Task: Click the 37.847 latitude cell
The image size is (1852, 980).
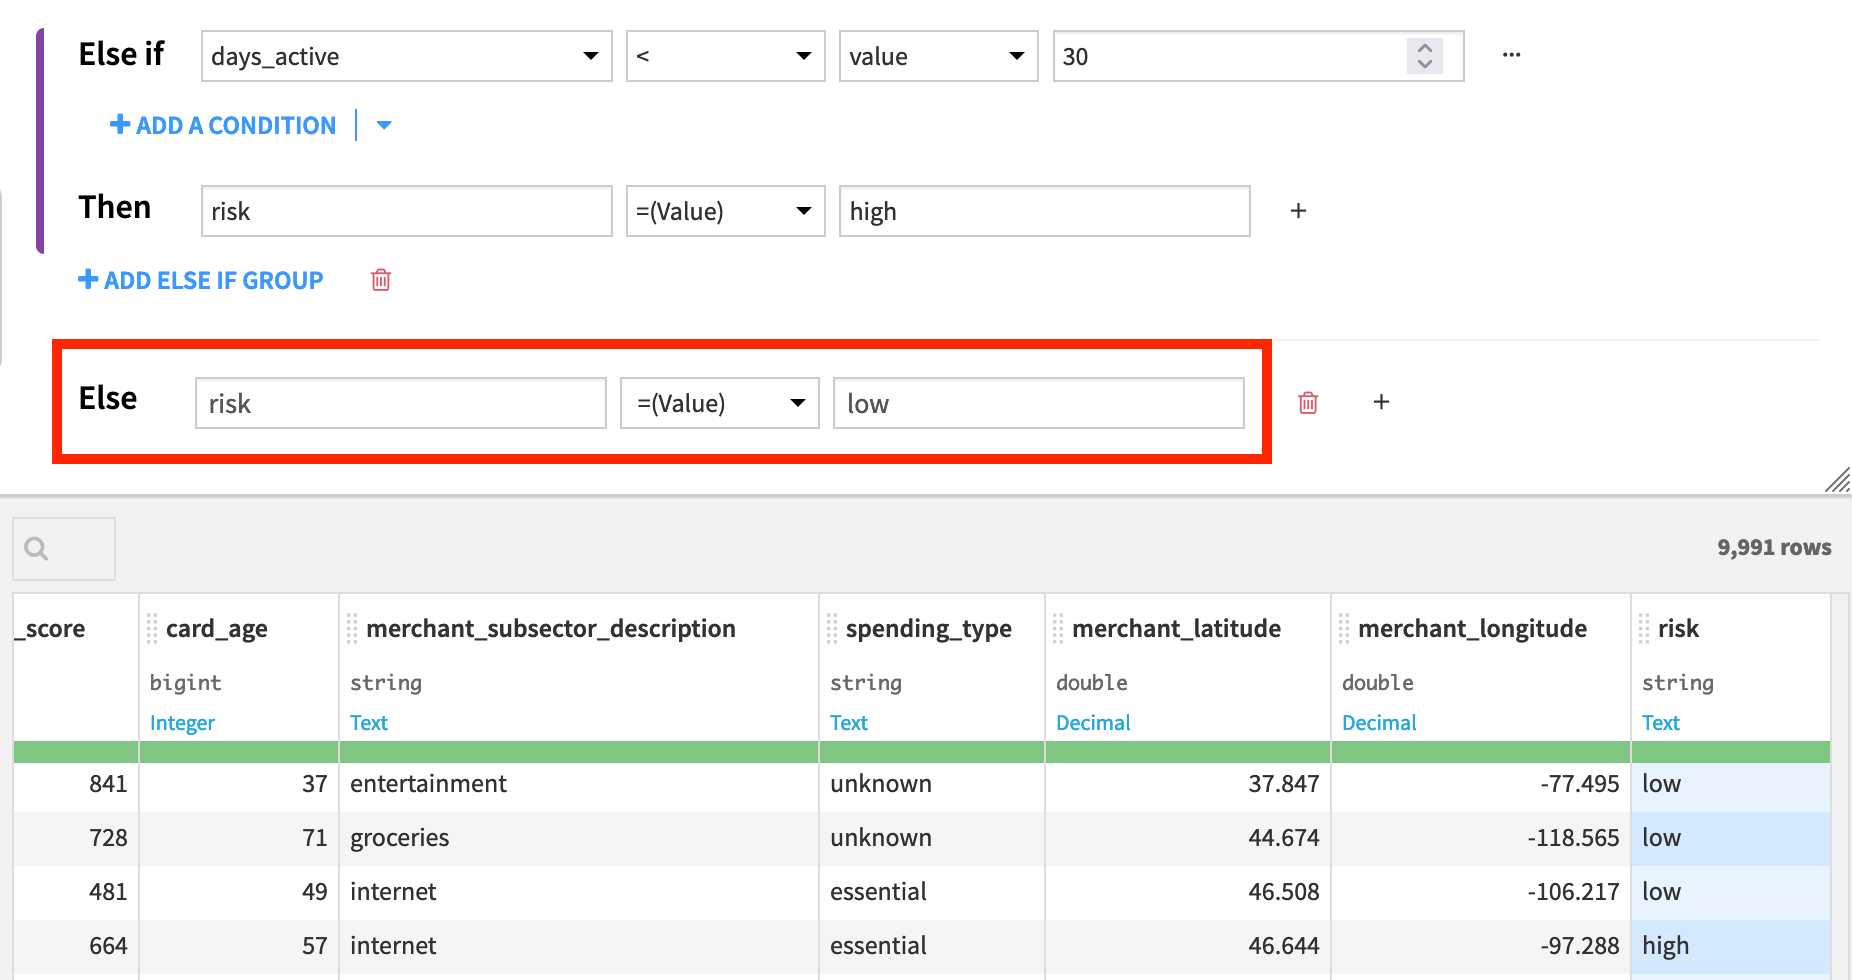Action: point(1188,784)
